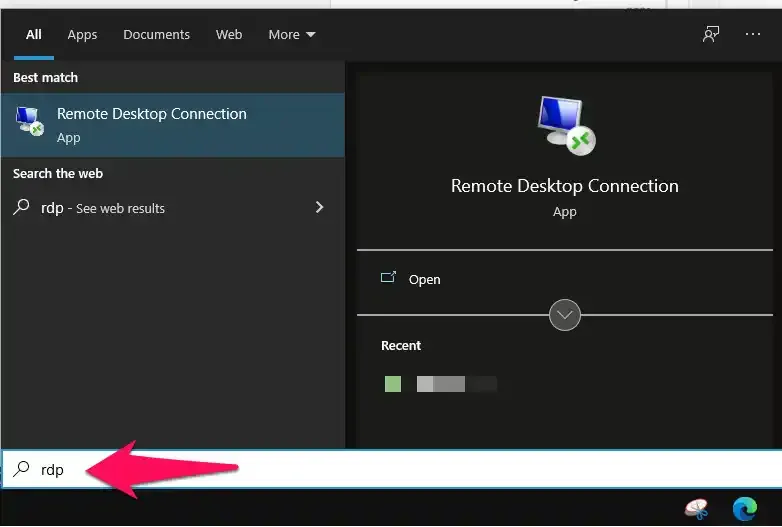
Task: Click the Best match heading
Action: coord(45,78)
